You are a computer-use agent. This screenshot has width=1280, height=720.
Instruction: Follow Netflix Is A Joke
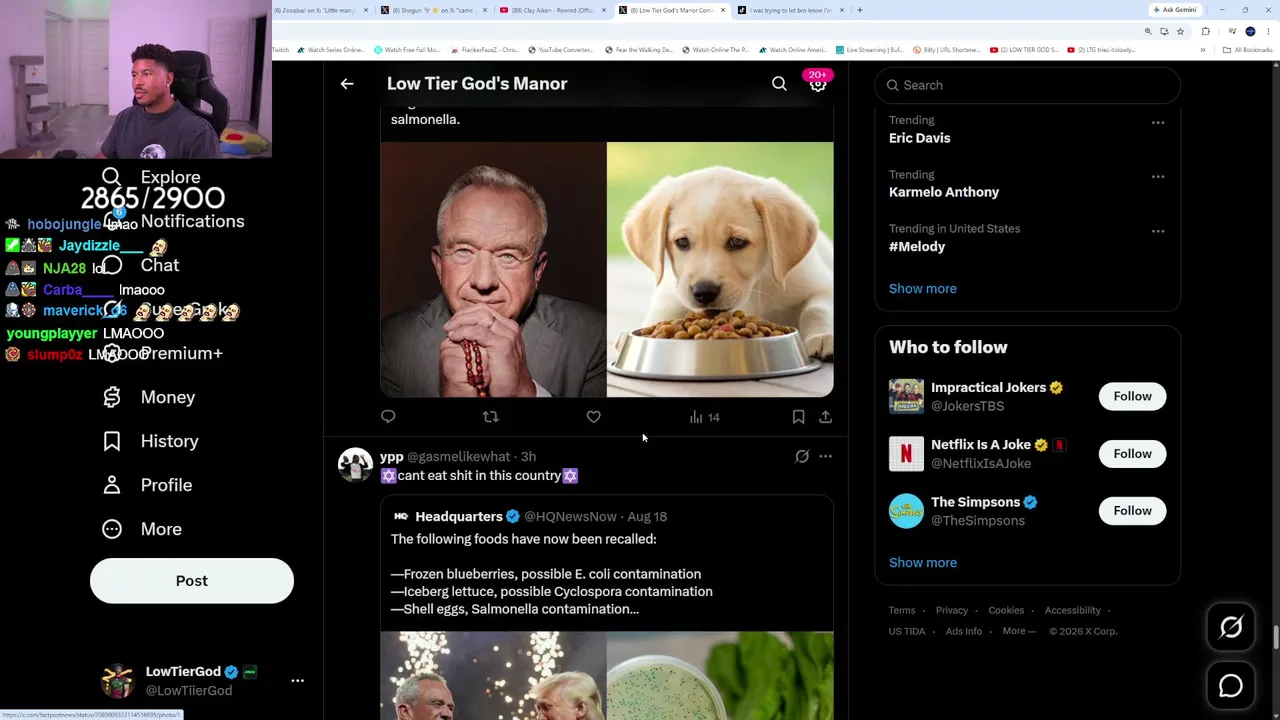[x=1132, y=454]
